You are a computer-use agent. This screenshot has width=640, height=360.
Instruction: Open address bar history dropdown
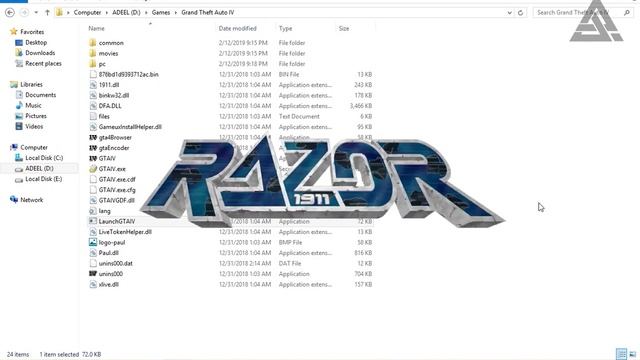click(x=509, y=13)
